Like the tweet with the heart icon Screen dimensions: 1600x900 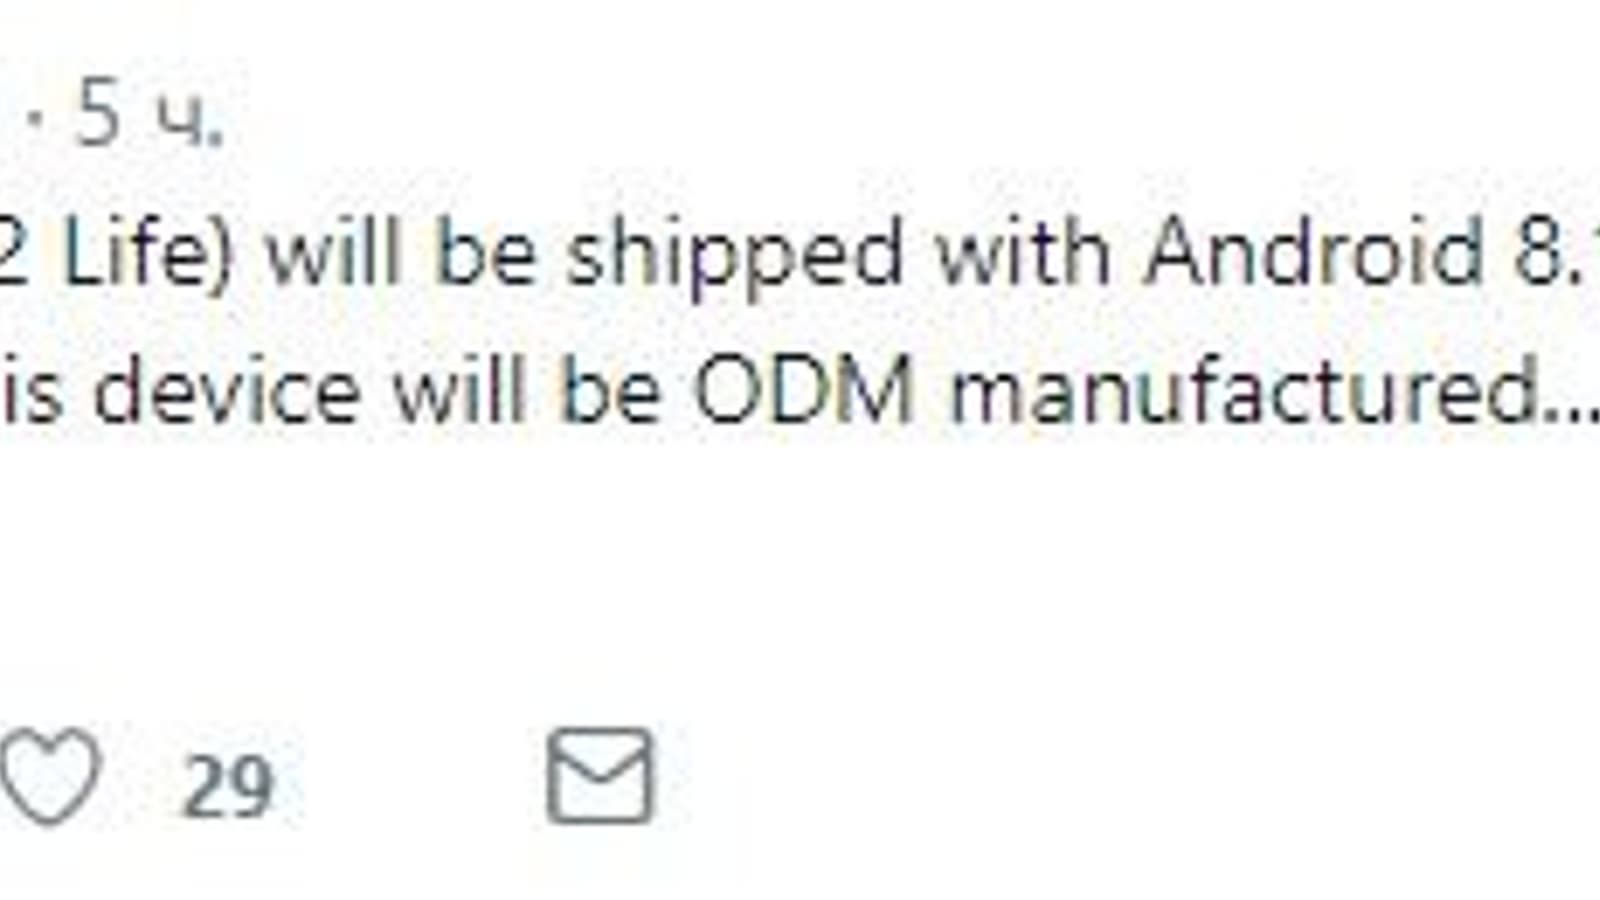click(x=50, y=777)
